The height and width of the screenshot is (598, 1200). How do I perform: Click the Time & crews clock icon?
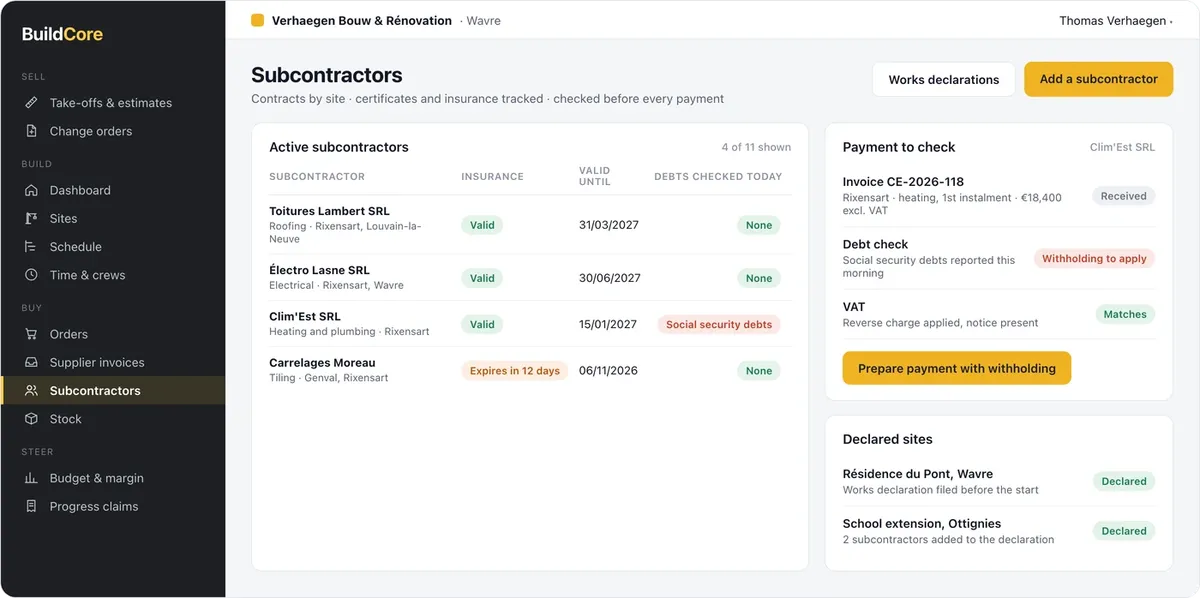click(31, 275)
